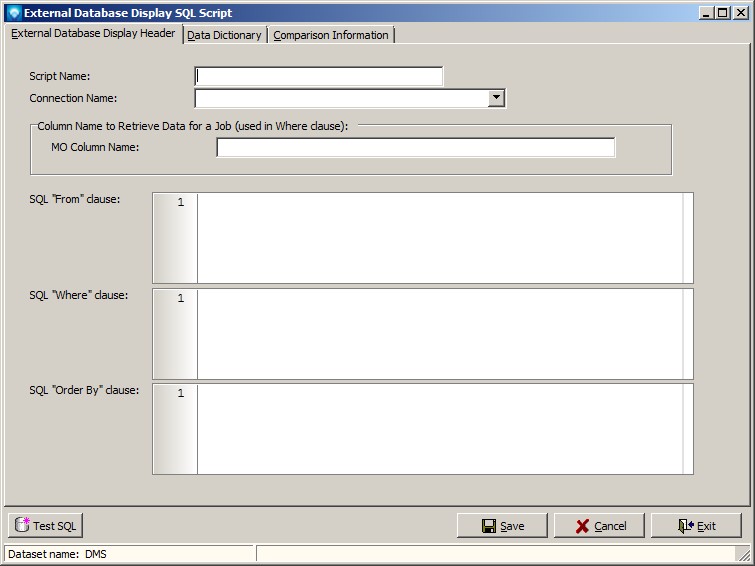The width and height of the screenshot is (755, 566).
Task: Focus the Script Name text field
Action: pyautogui.click(x=318, y=76)
